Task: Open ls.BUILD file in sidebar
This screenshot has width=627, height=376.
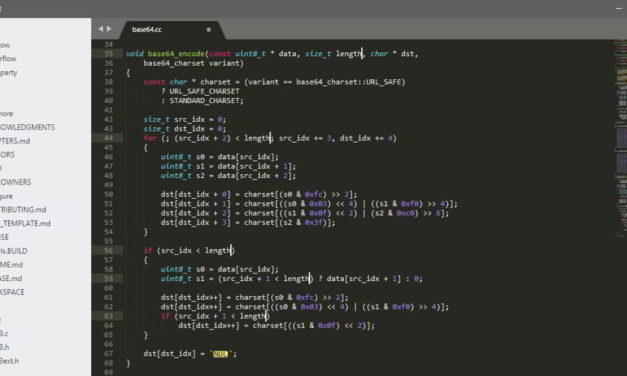Action: coord(14,251)
